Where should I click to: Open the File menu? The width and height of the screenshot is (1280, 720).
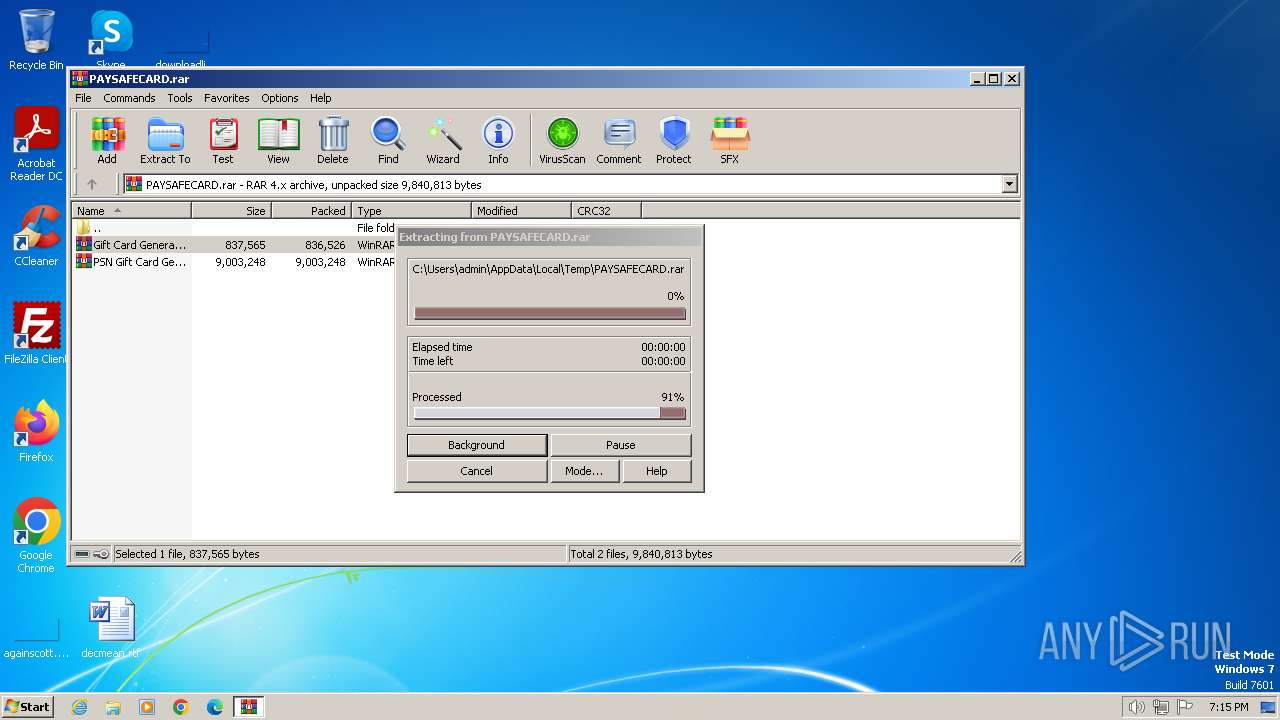[x=83, y=98]
